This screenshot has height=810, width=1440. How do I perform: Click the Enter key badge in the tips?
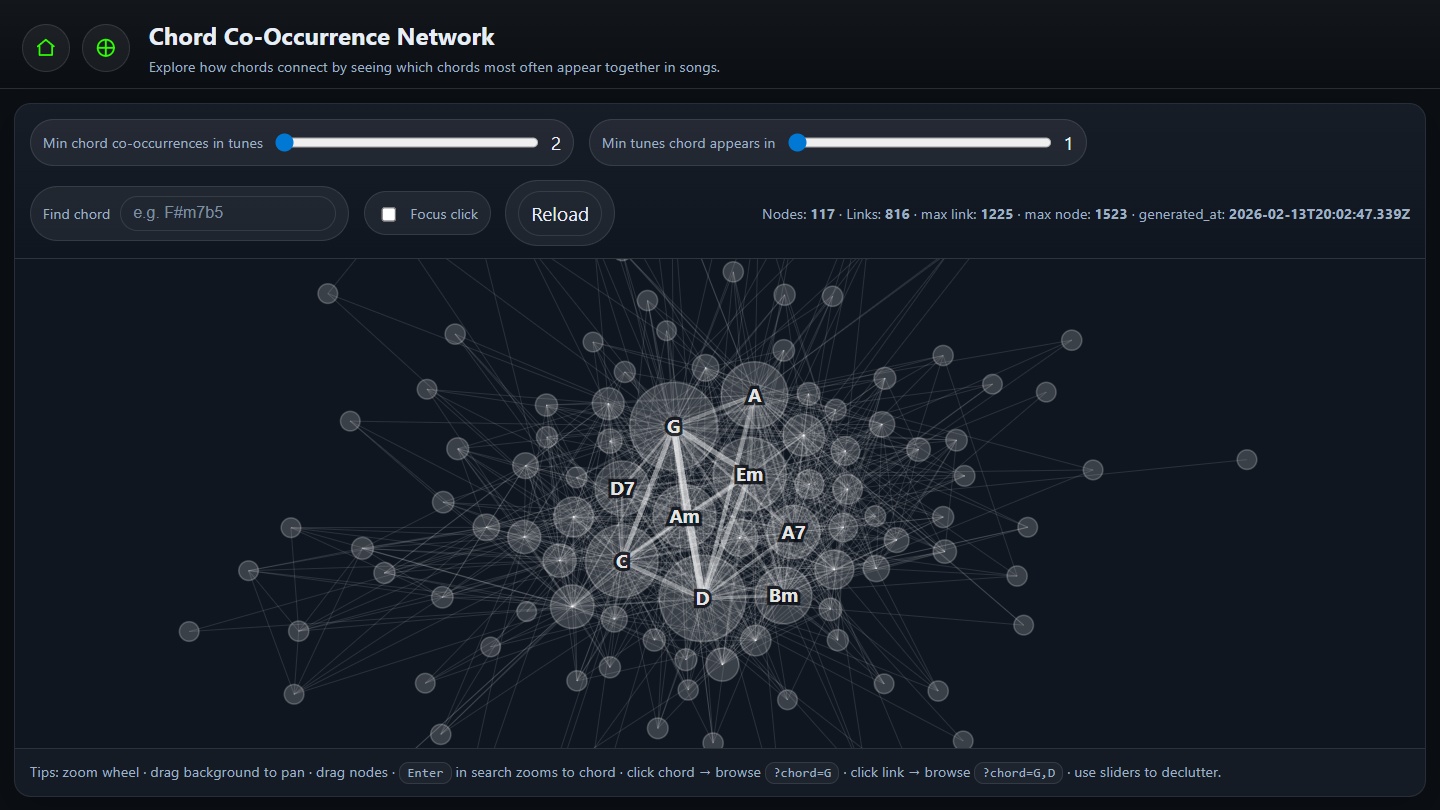425,772
